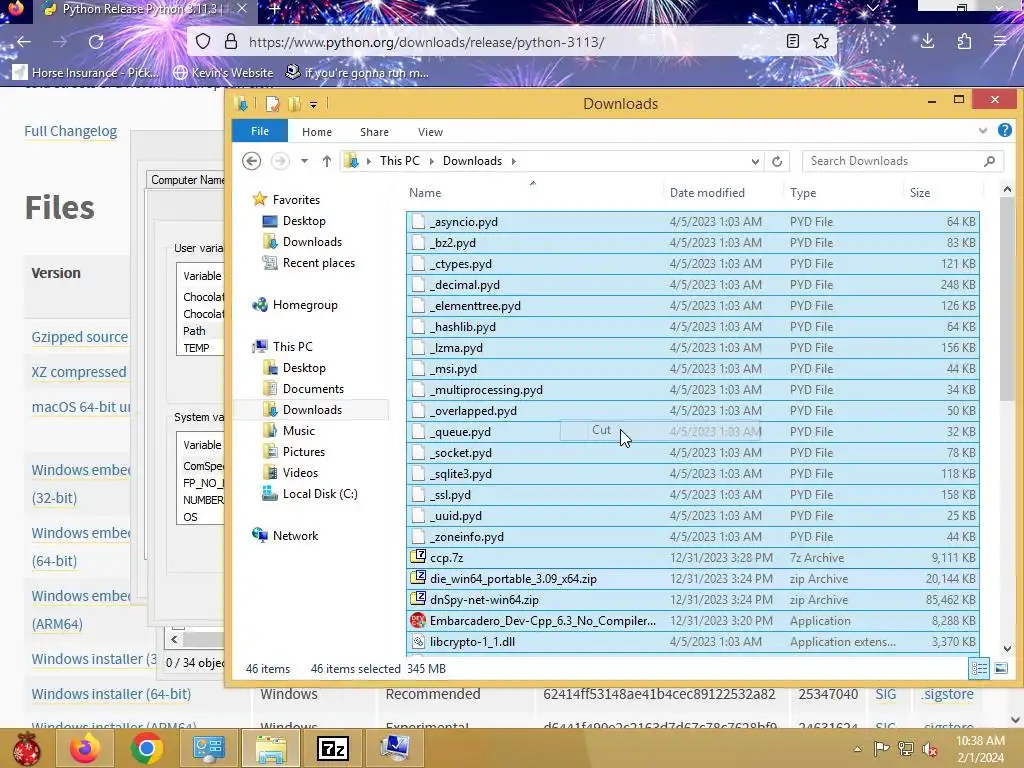Screen dimensions: 1024x768
Task: Open the View ribbon tab
Action: [430, 132]
